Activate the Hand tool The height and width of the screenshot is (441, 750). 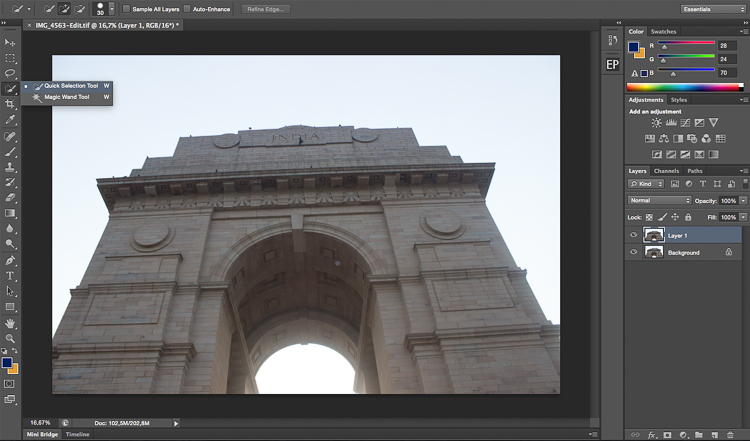pos(10,323)
